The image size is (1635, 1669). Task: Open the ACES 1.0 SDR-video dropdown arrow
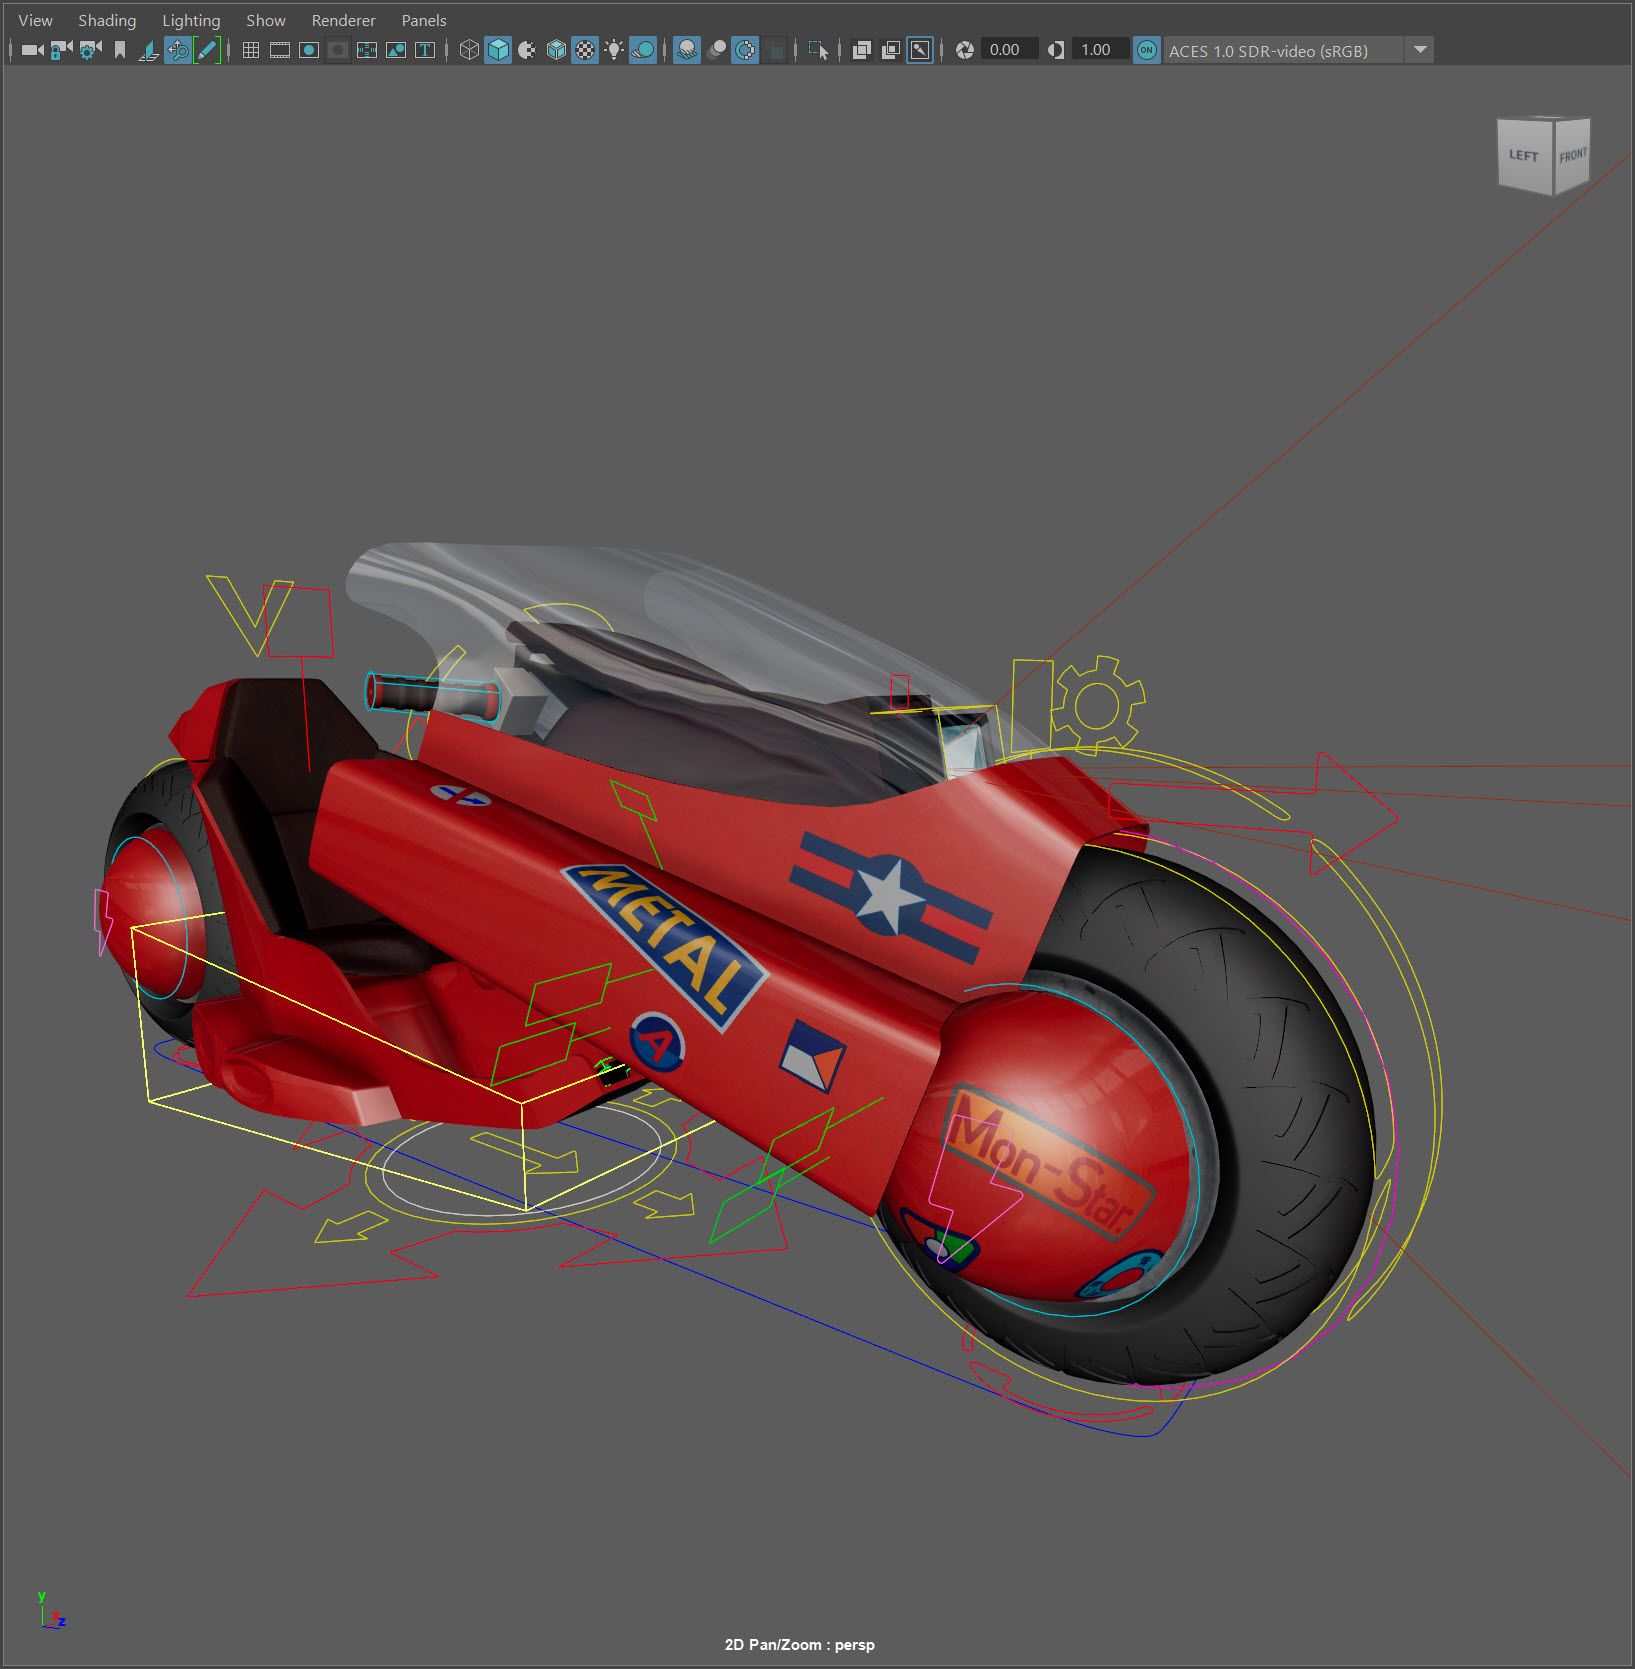pyautogui.click(x=1420, y=50)
